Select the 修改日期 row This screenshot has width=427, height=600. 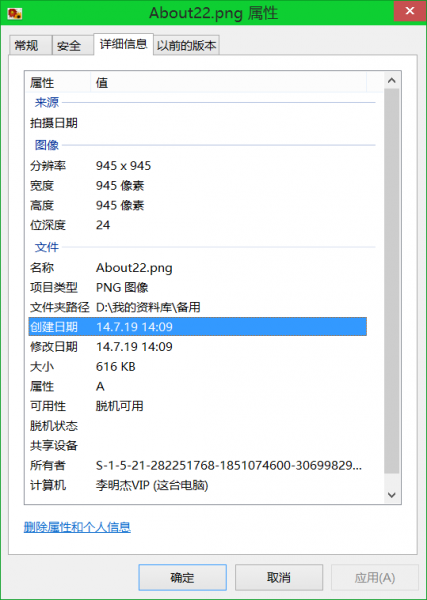[198, 347]
